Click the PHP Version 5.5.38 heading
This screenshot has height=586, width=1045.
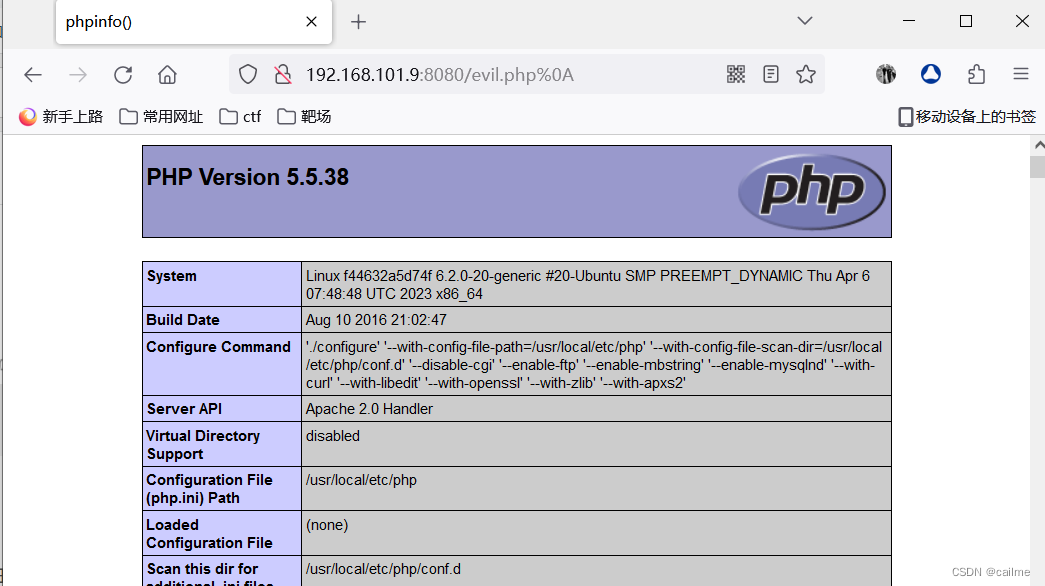coord(247,177)
